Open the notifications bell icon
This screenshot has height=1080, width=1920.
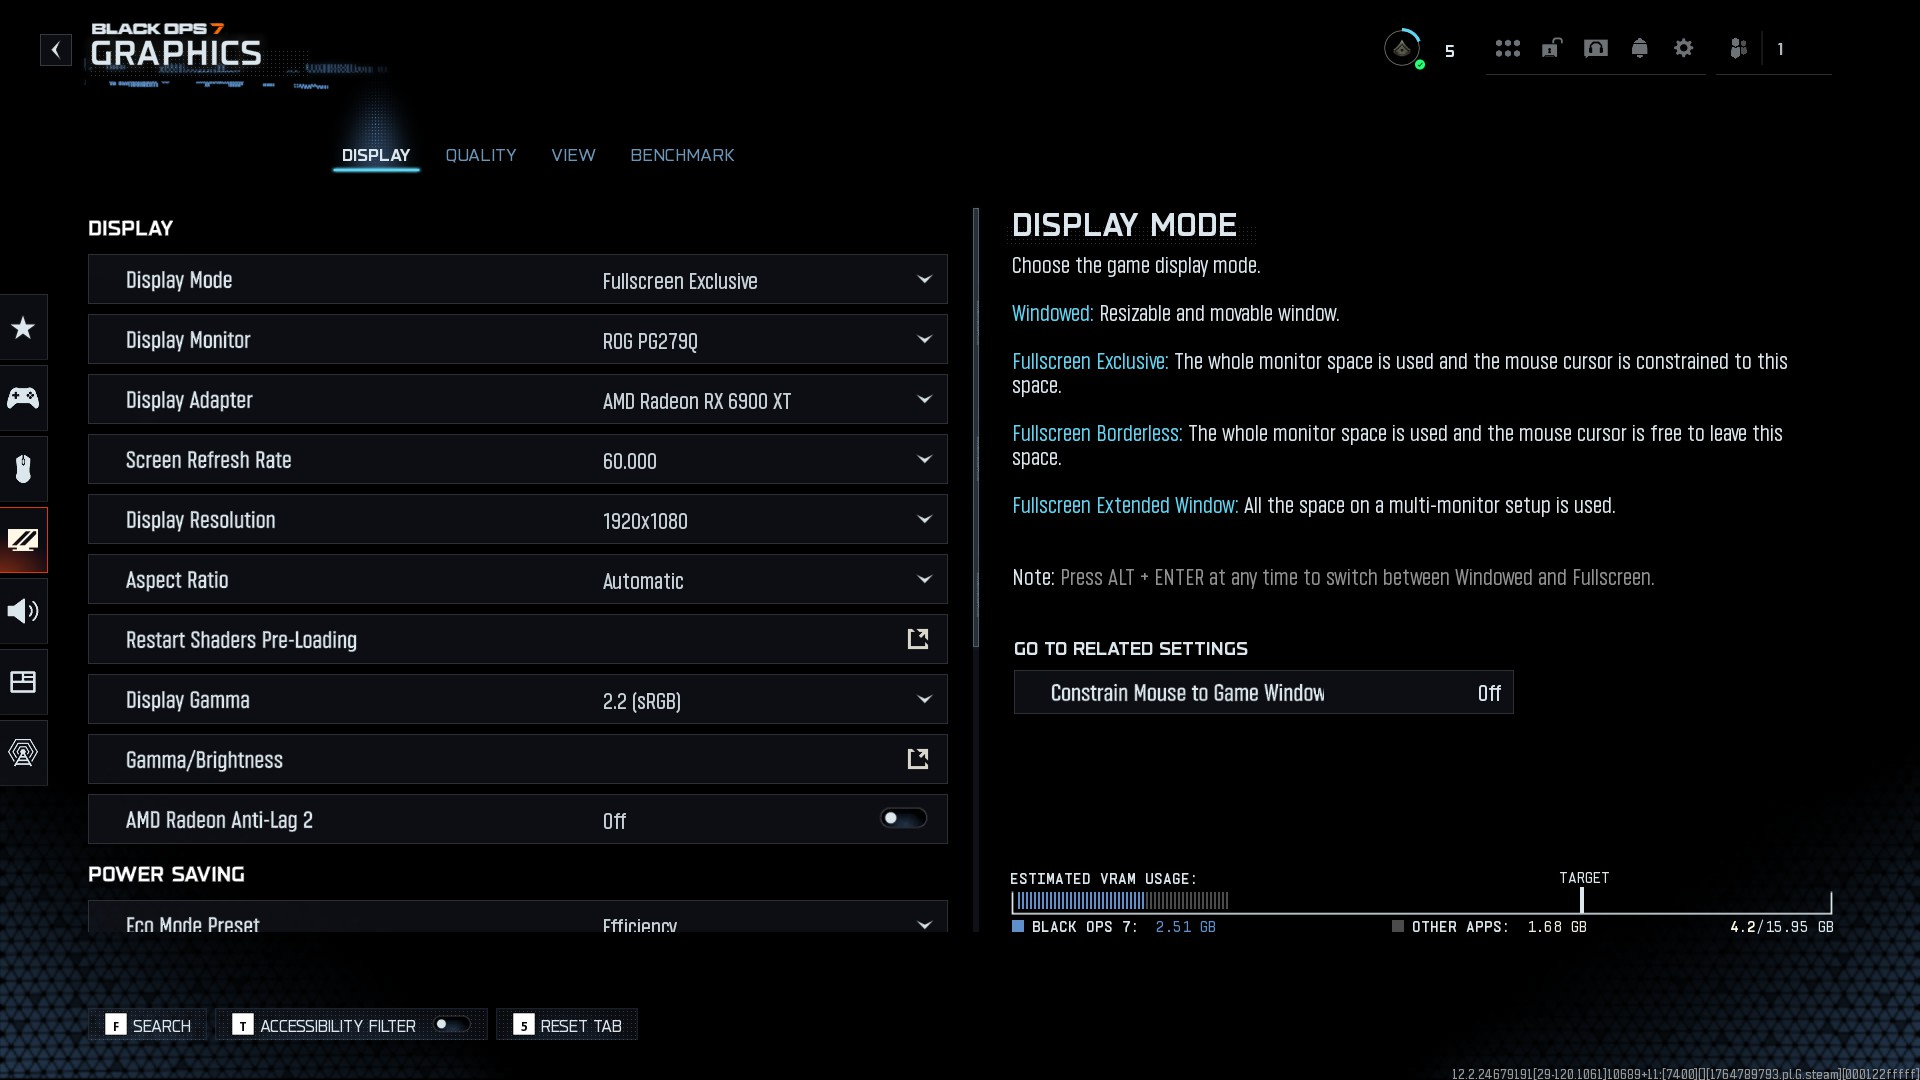(x=1639, y=48)
